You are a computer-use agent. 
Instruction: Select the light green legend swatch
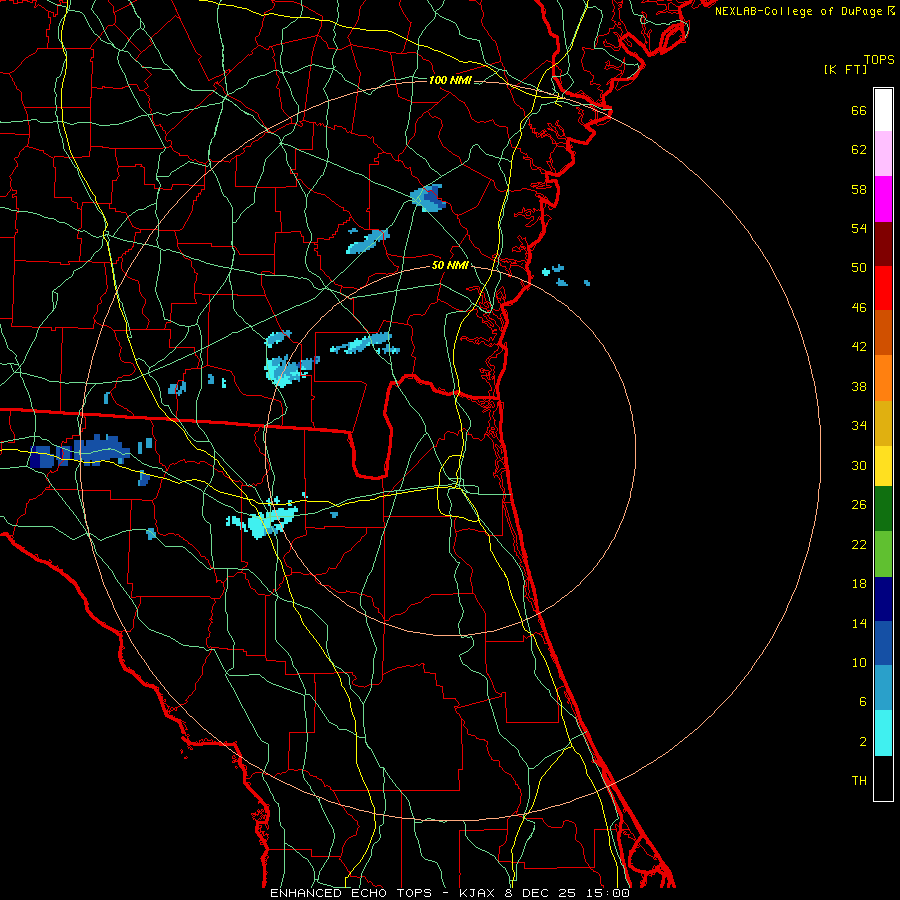pos(883,554)
